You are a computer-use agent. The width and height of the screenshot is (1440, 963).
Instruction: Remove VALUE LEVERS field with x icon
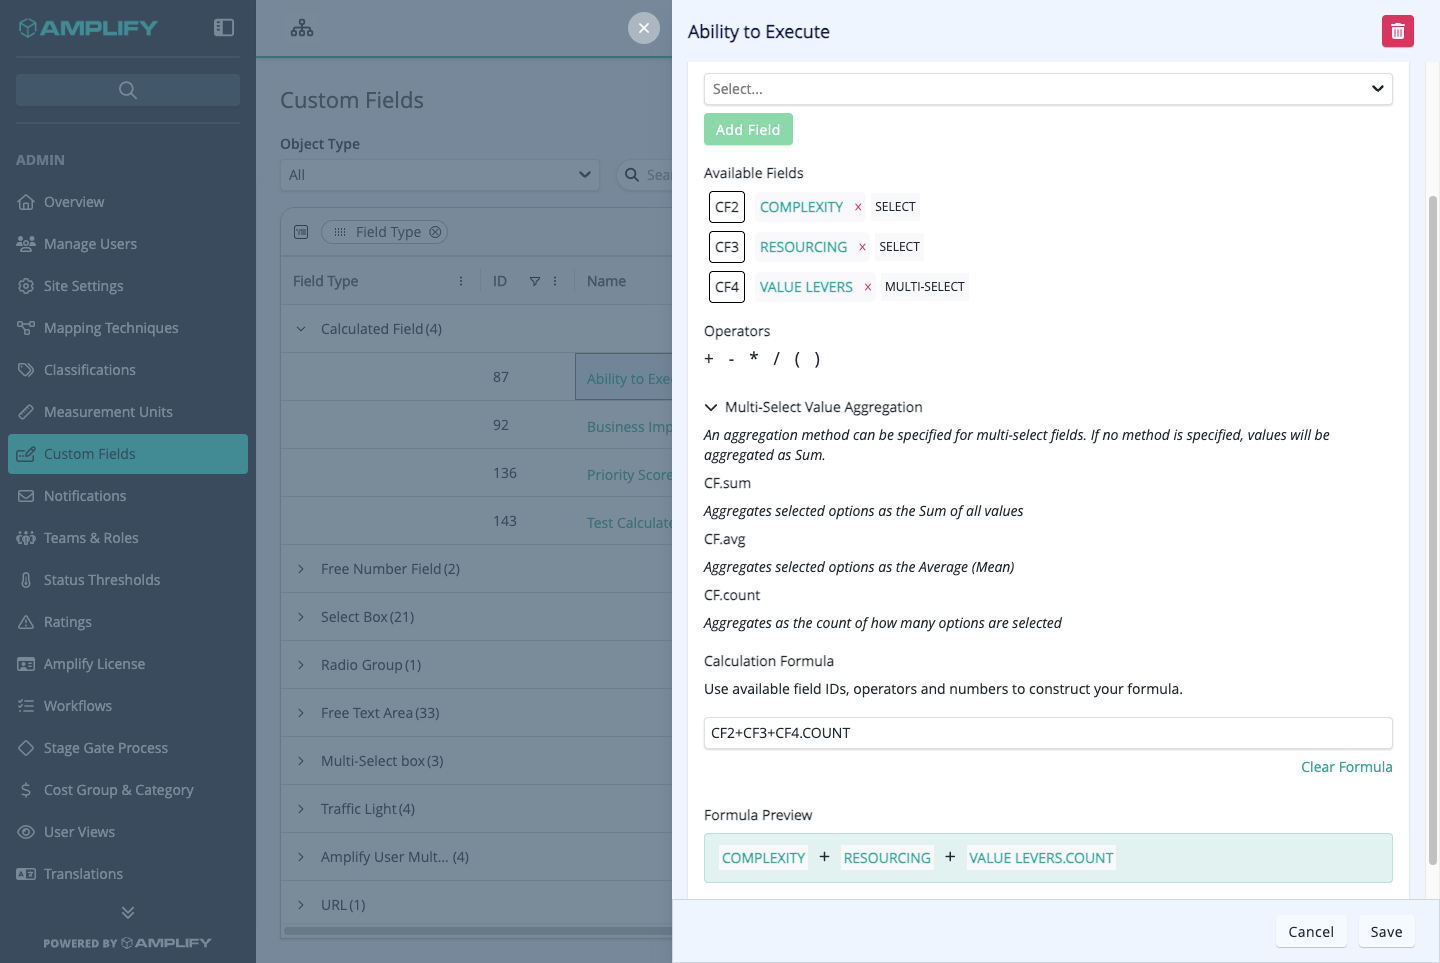coord(868,287)
